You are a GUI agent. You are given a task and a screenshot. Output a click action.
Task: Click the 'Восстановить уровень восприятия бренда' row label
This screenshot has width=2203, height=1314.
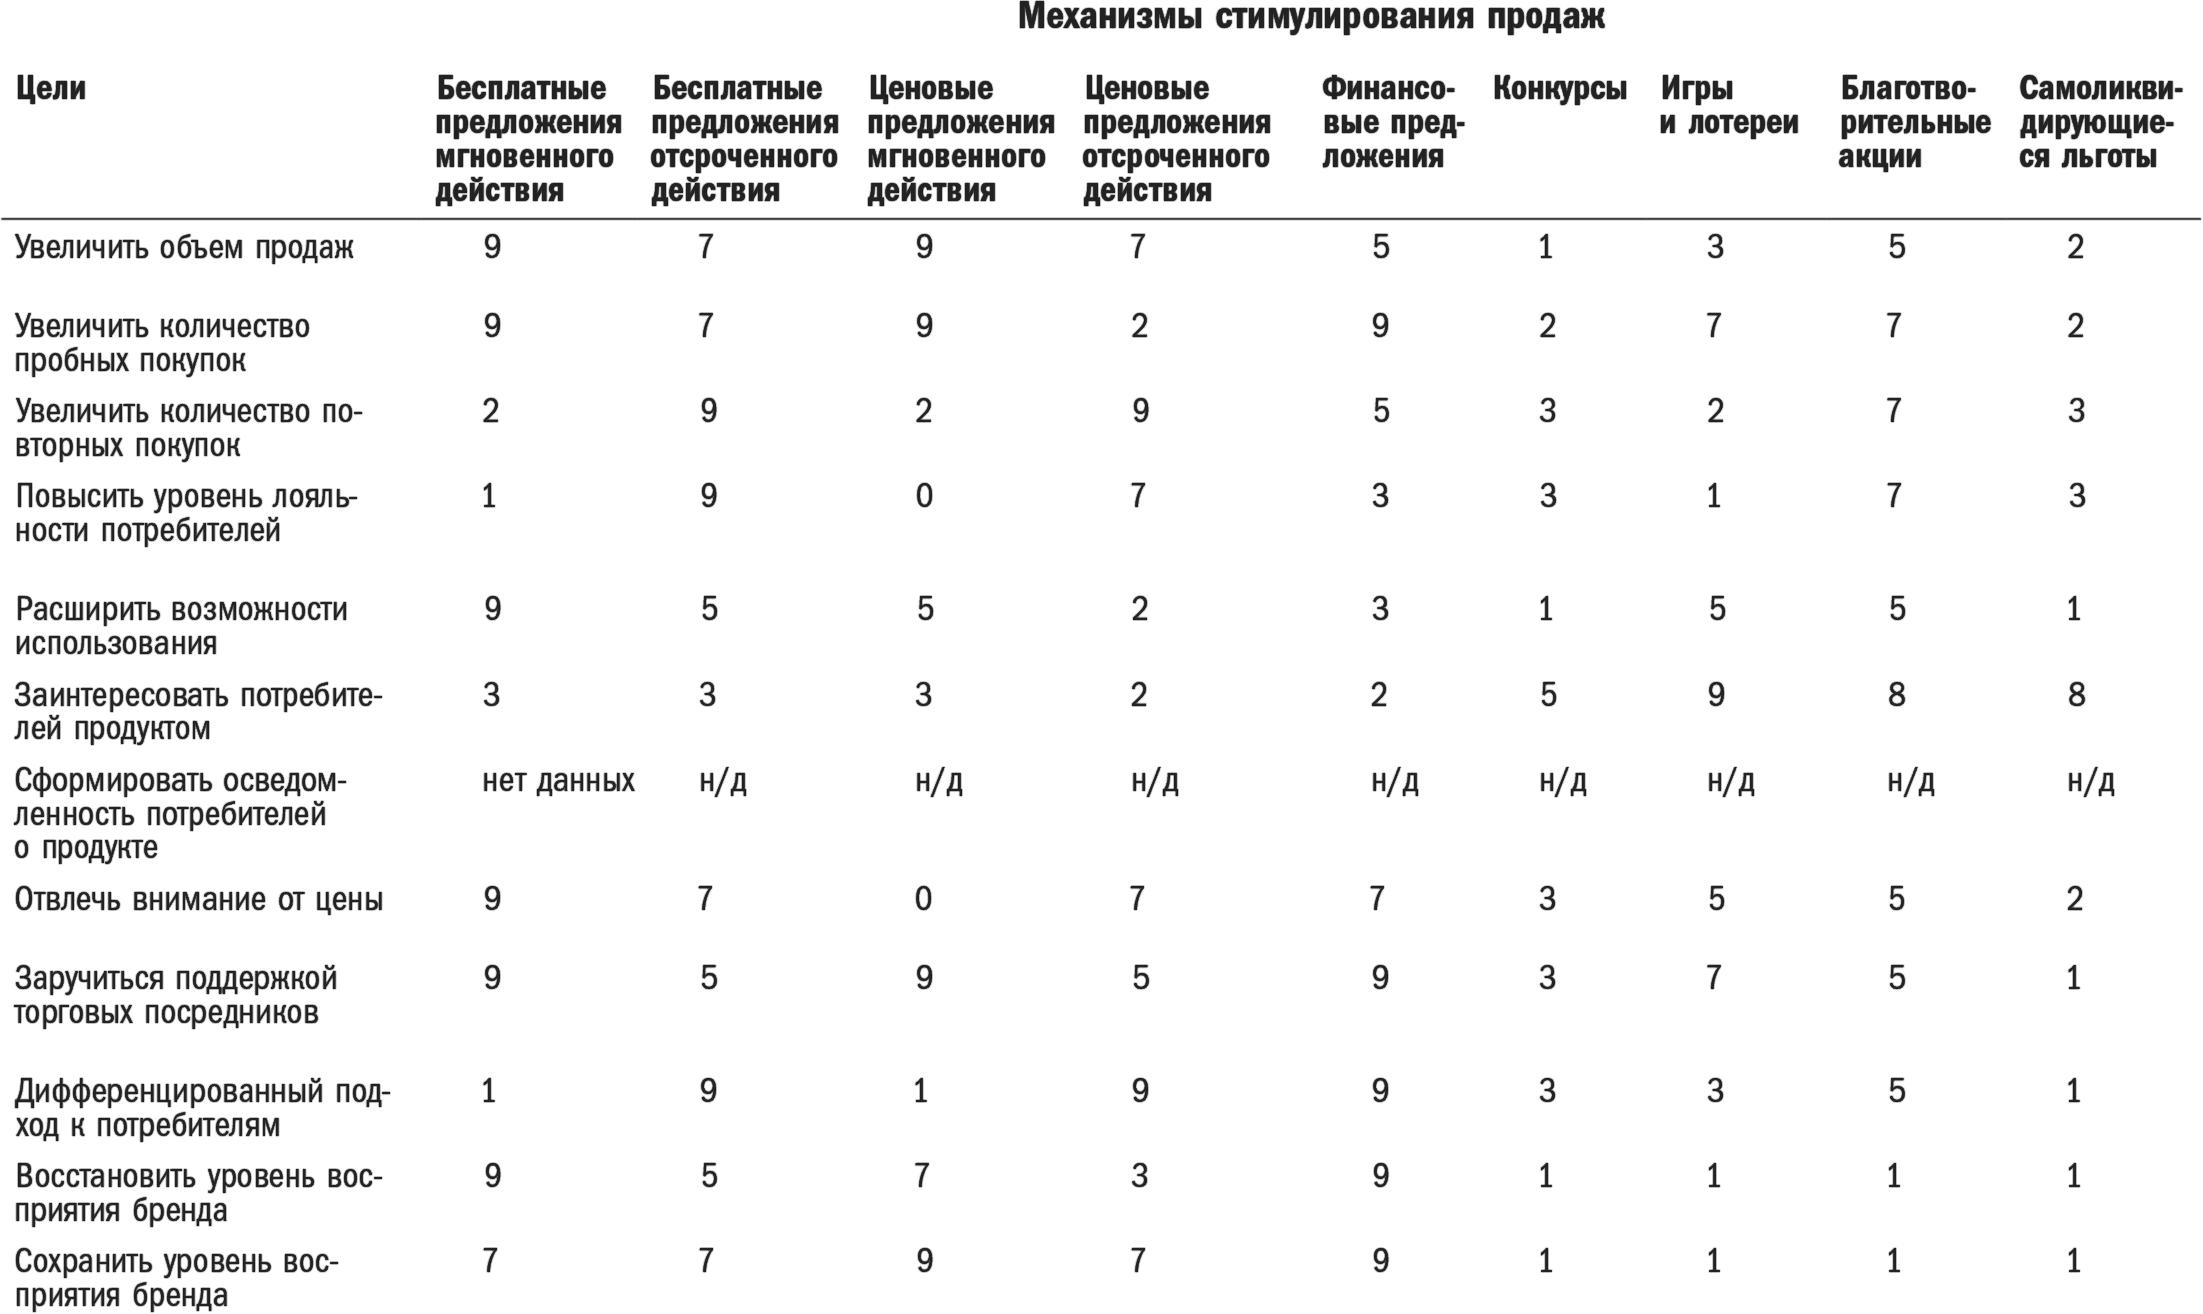(198, 1194)
